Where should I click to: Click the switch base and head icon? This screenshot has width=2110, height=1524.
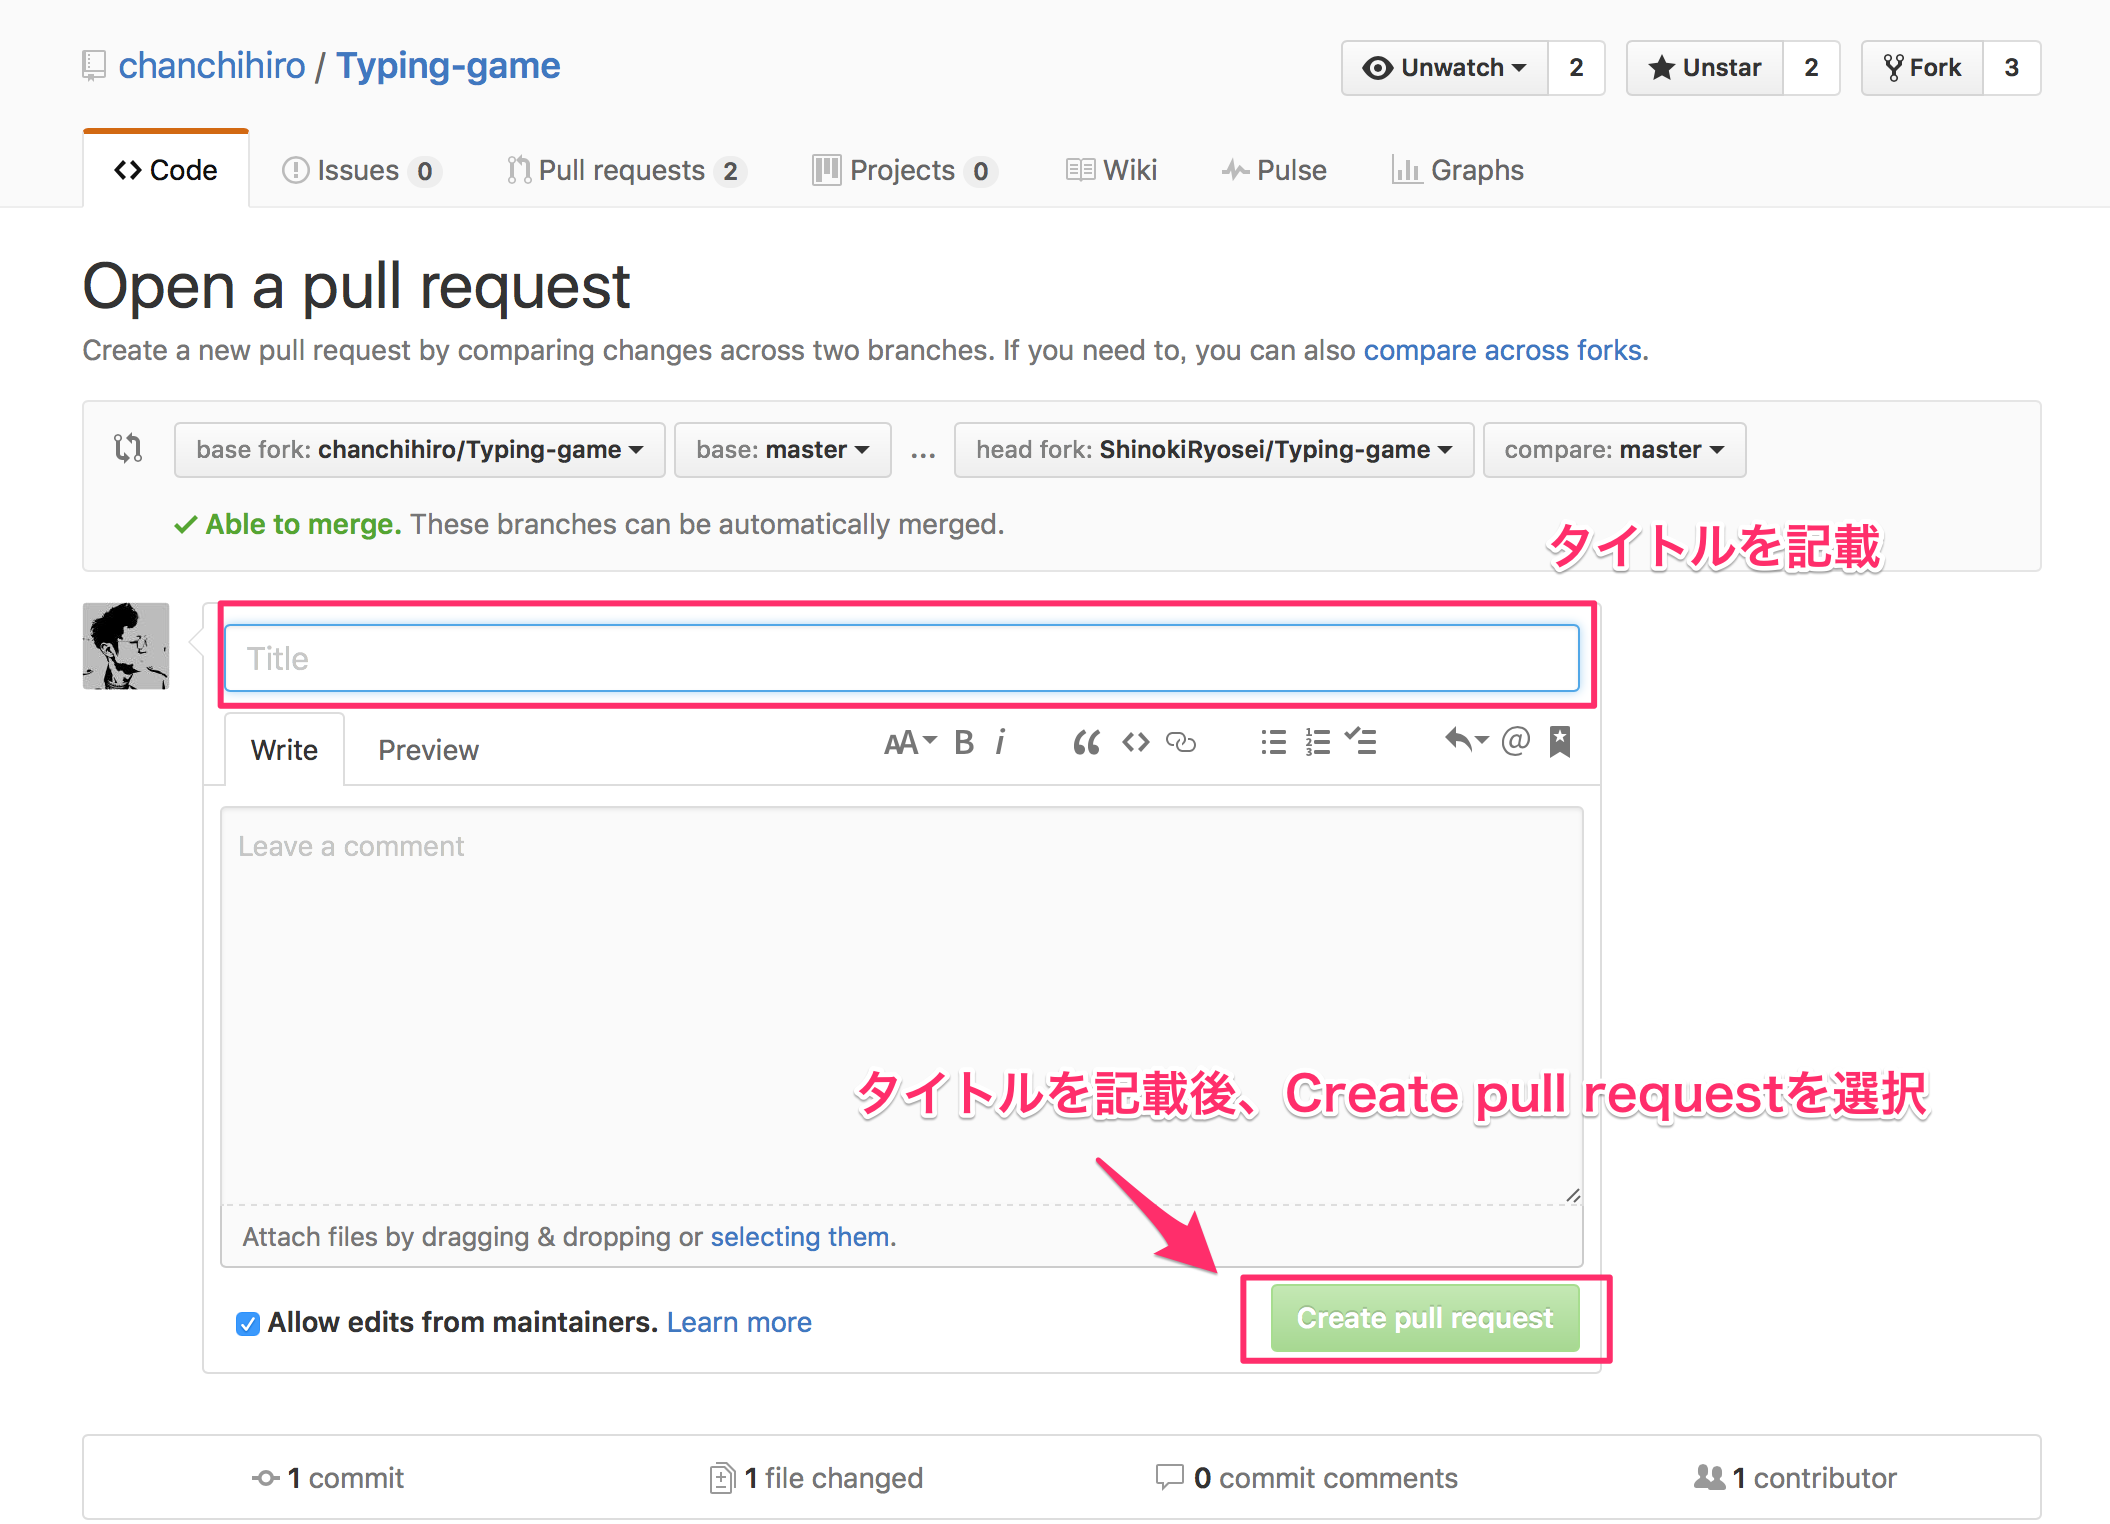pyautogui.click(x=128, y=448)
